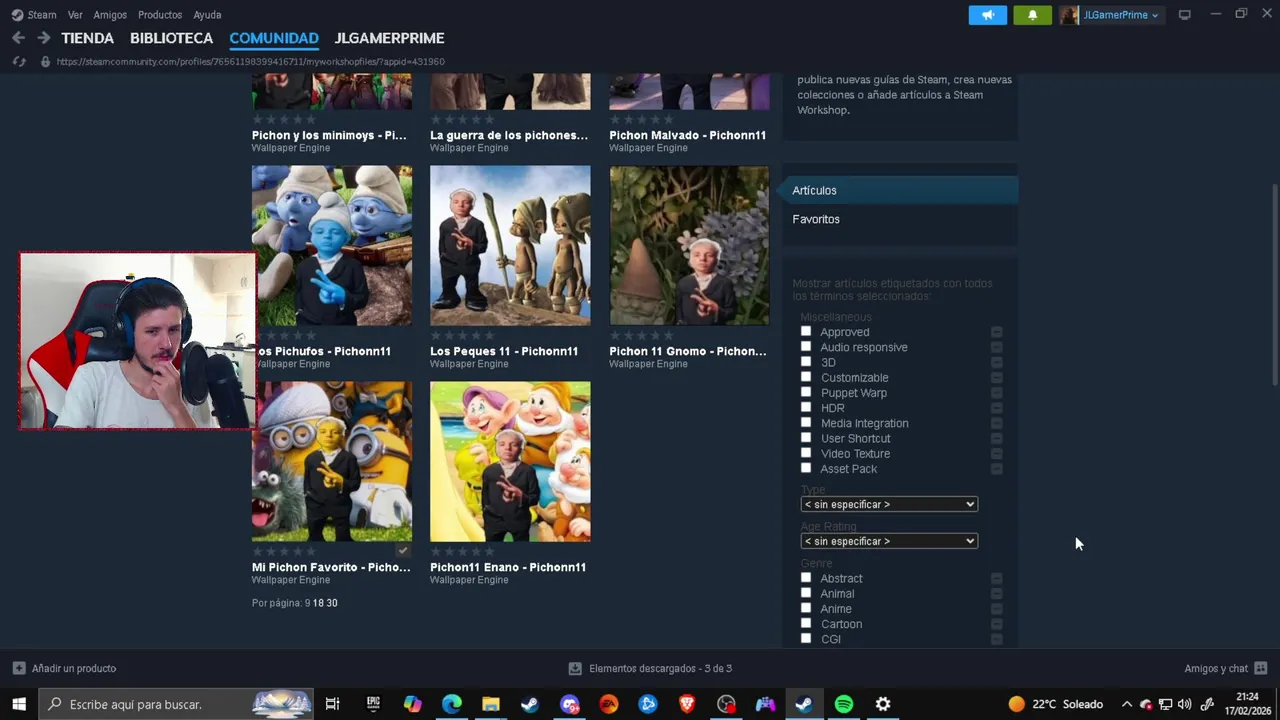Exclude the 3D tag with its minus icon

click(996, 362)
